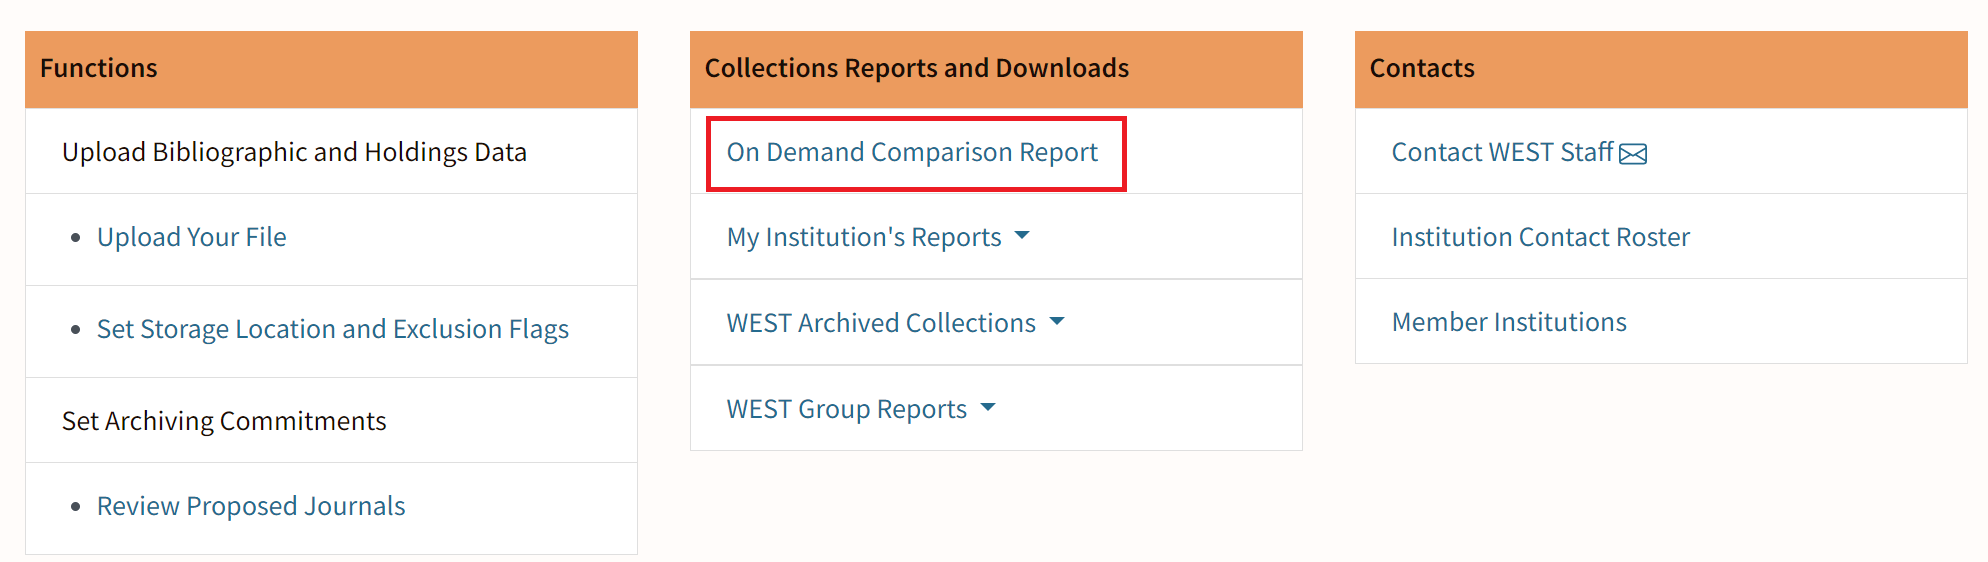Select the Collections Reports and Downloads header
This screenshot has height=562, width=1988.
(996, 69)
